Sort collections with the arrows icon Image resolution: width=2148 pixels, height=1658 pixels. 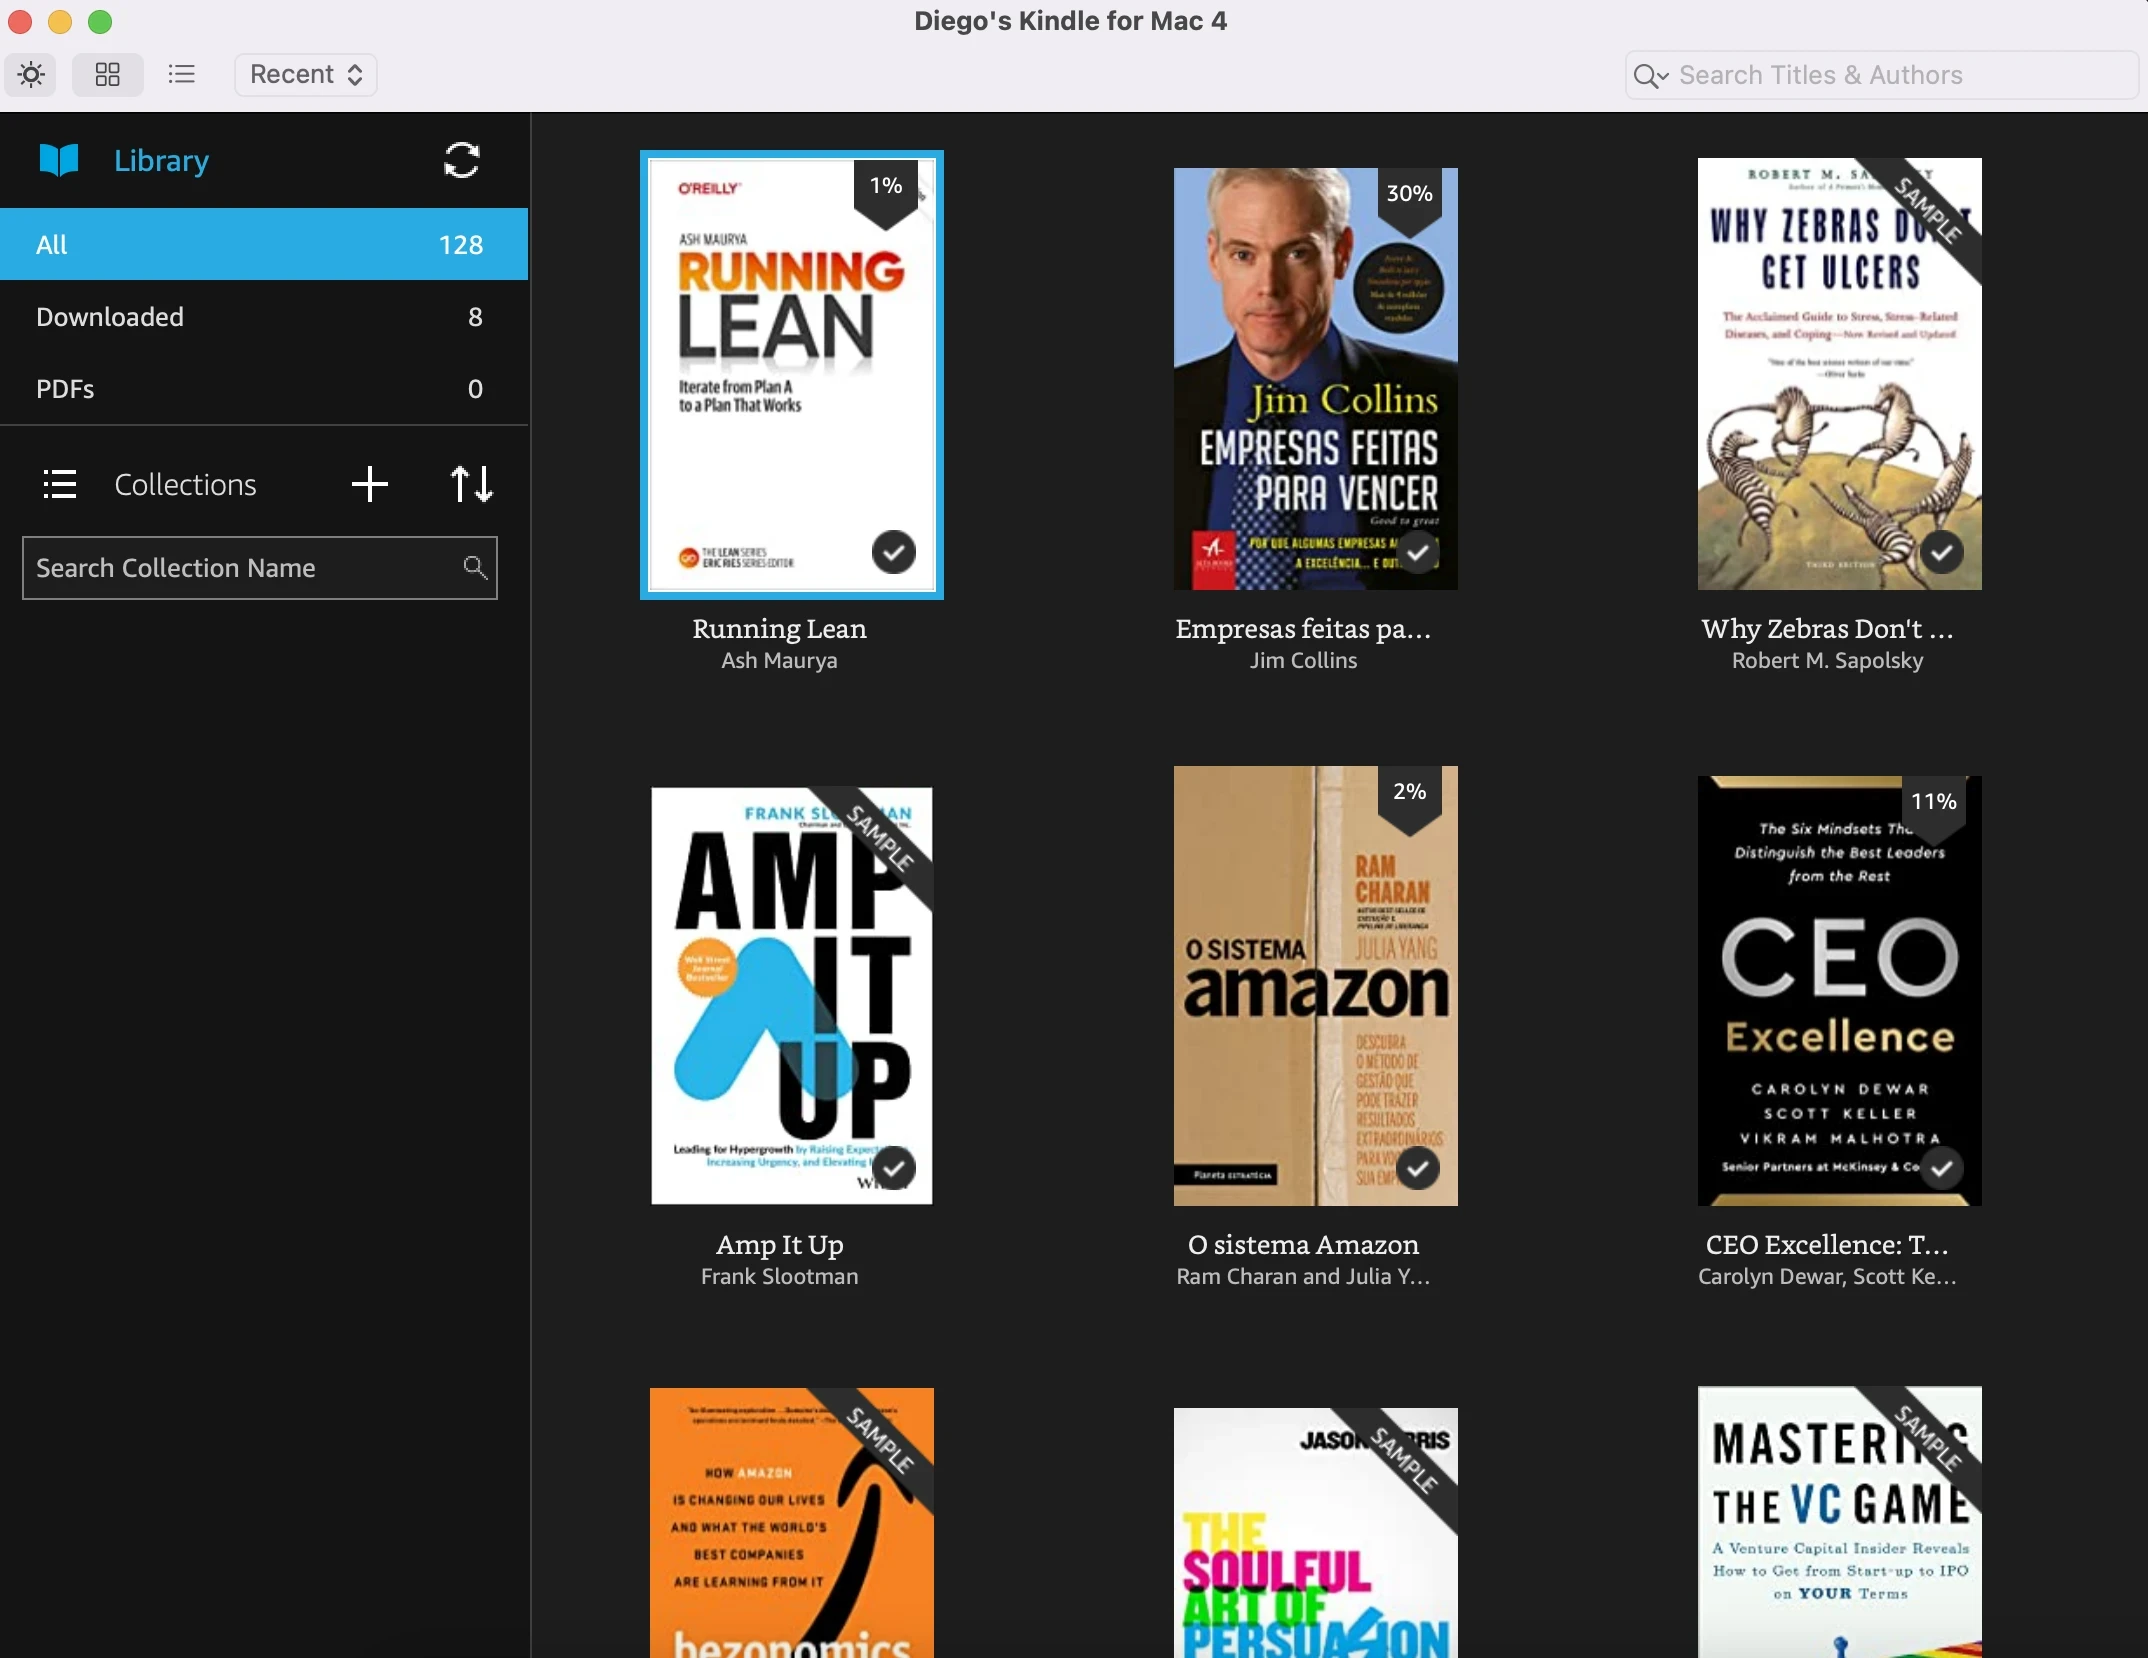click(471, 484)
